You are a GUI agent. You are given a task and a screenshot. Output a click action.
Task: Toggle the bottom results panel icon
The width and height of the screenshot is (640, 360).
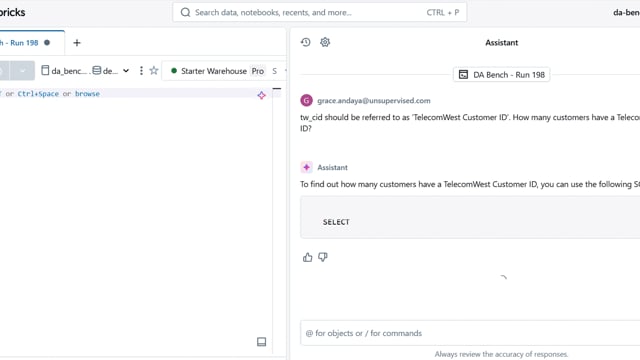(x=262, y=342)
